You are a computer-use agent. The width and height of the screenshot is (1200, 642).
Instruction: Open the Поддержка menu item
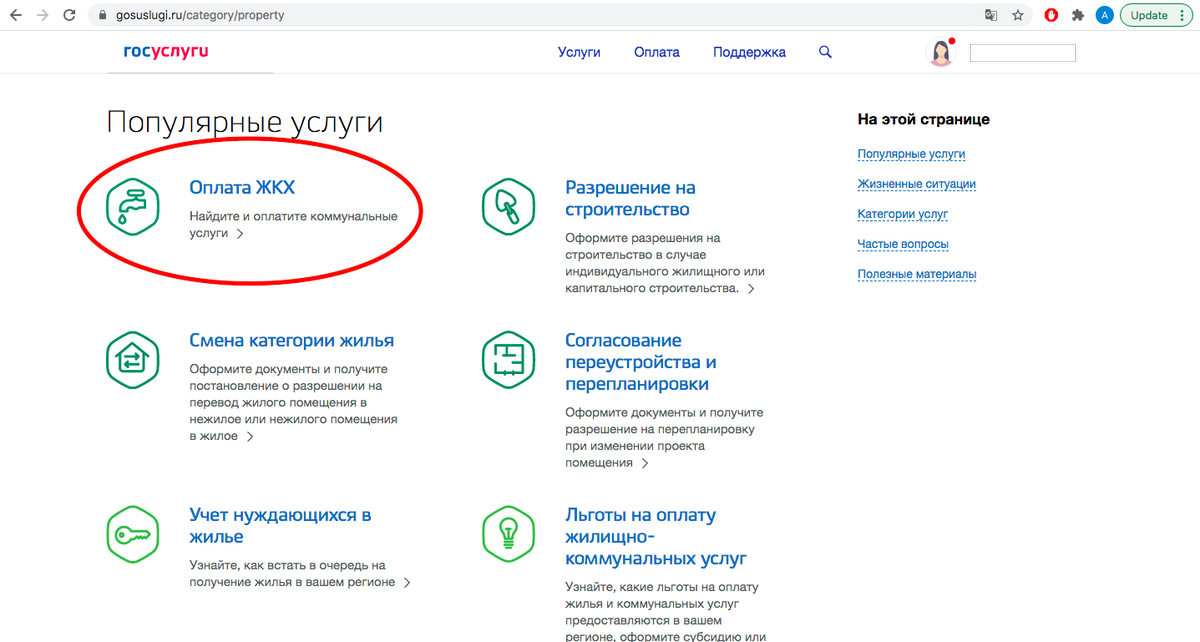pyautogui.click(x=749, y=52)
